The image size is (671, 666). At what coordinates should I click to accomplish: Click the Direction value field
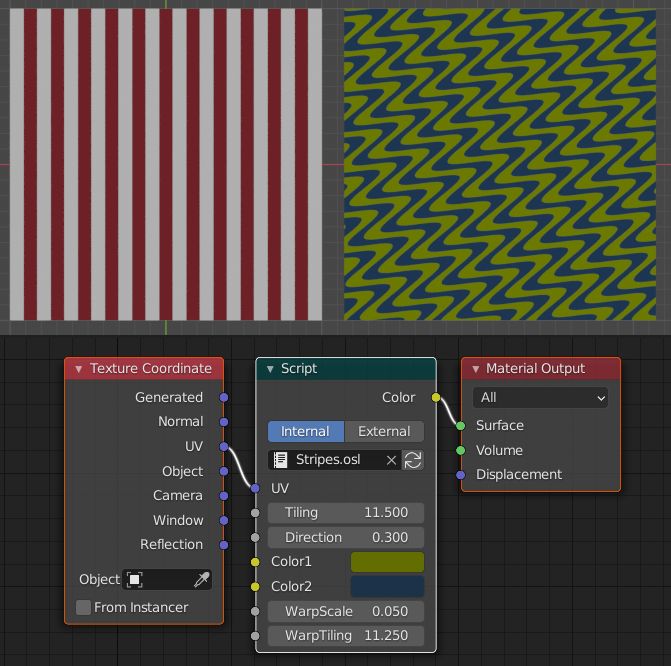pyautogui.click(x=346, y=538)
